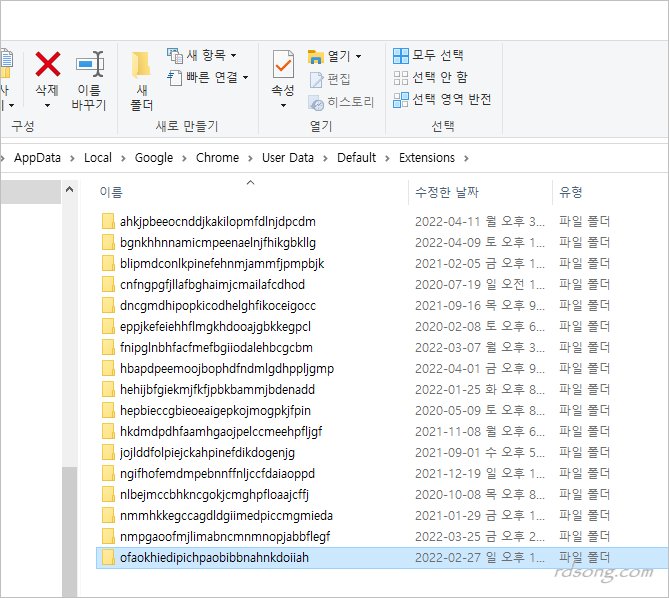
Task: Create a new folder with 새 폴더 icon
Action: [141, 66]
